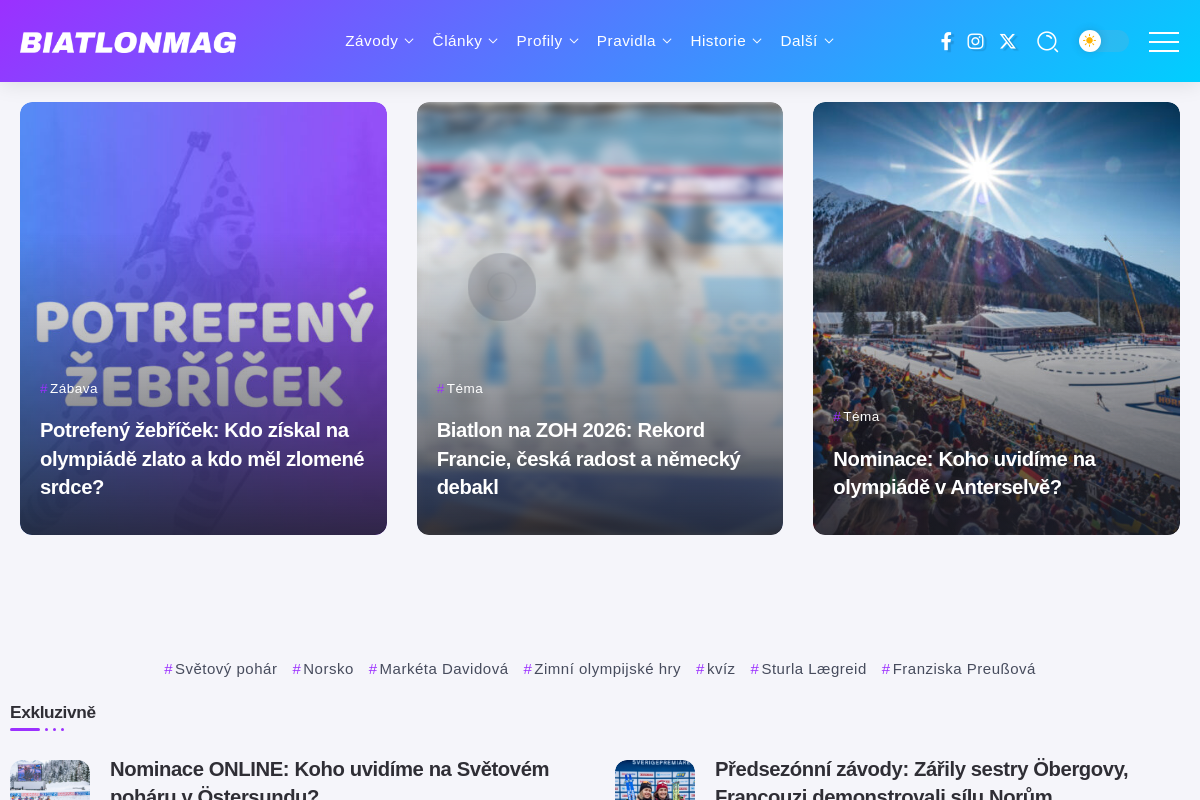Open the Historie menu item
This screenshot has height=800, width=1200.
(726, 41)
